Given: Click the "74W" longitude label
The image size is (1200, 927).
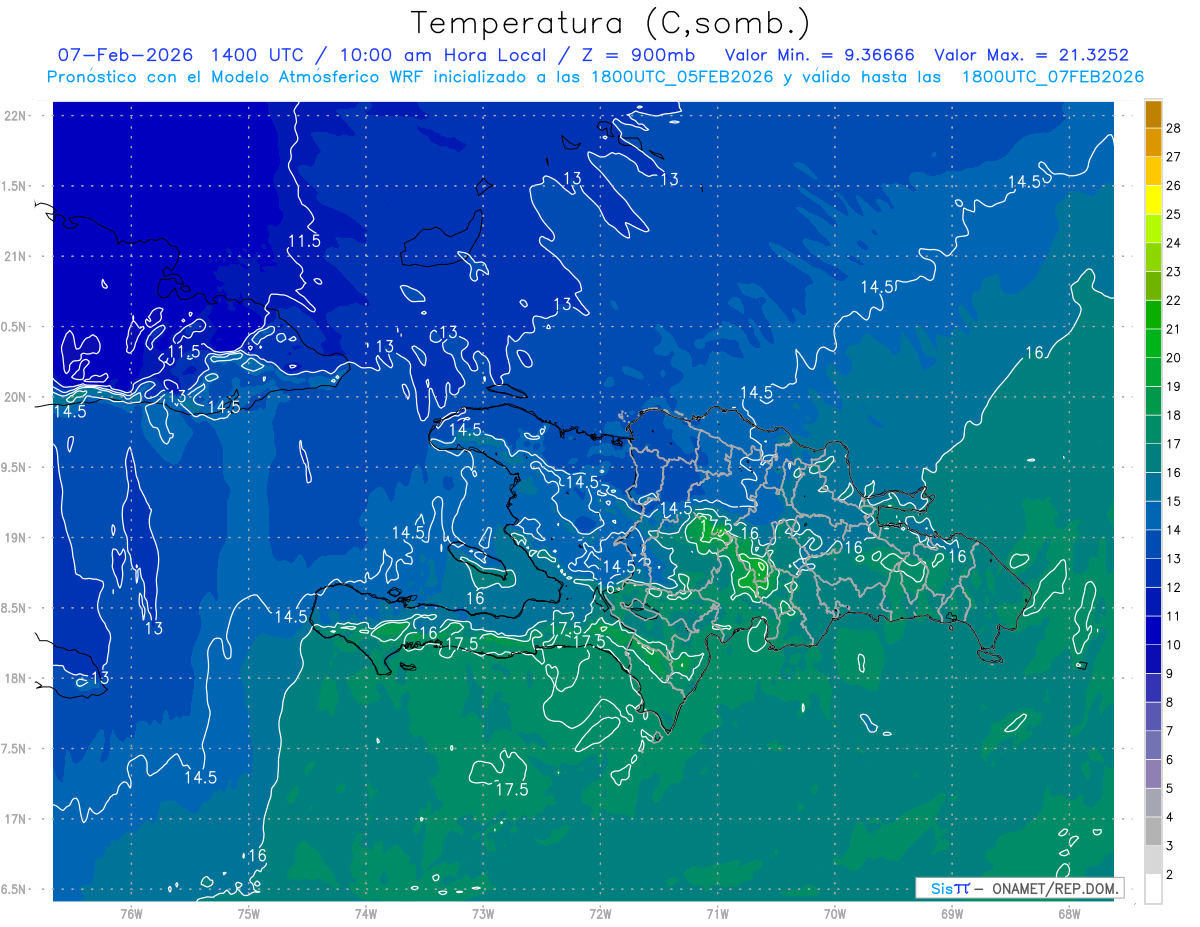Looking at the screenshot, I should point(365,913).
